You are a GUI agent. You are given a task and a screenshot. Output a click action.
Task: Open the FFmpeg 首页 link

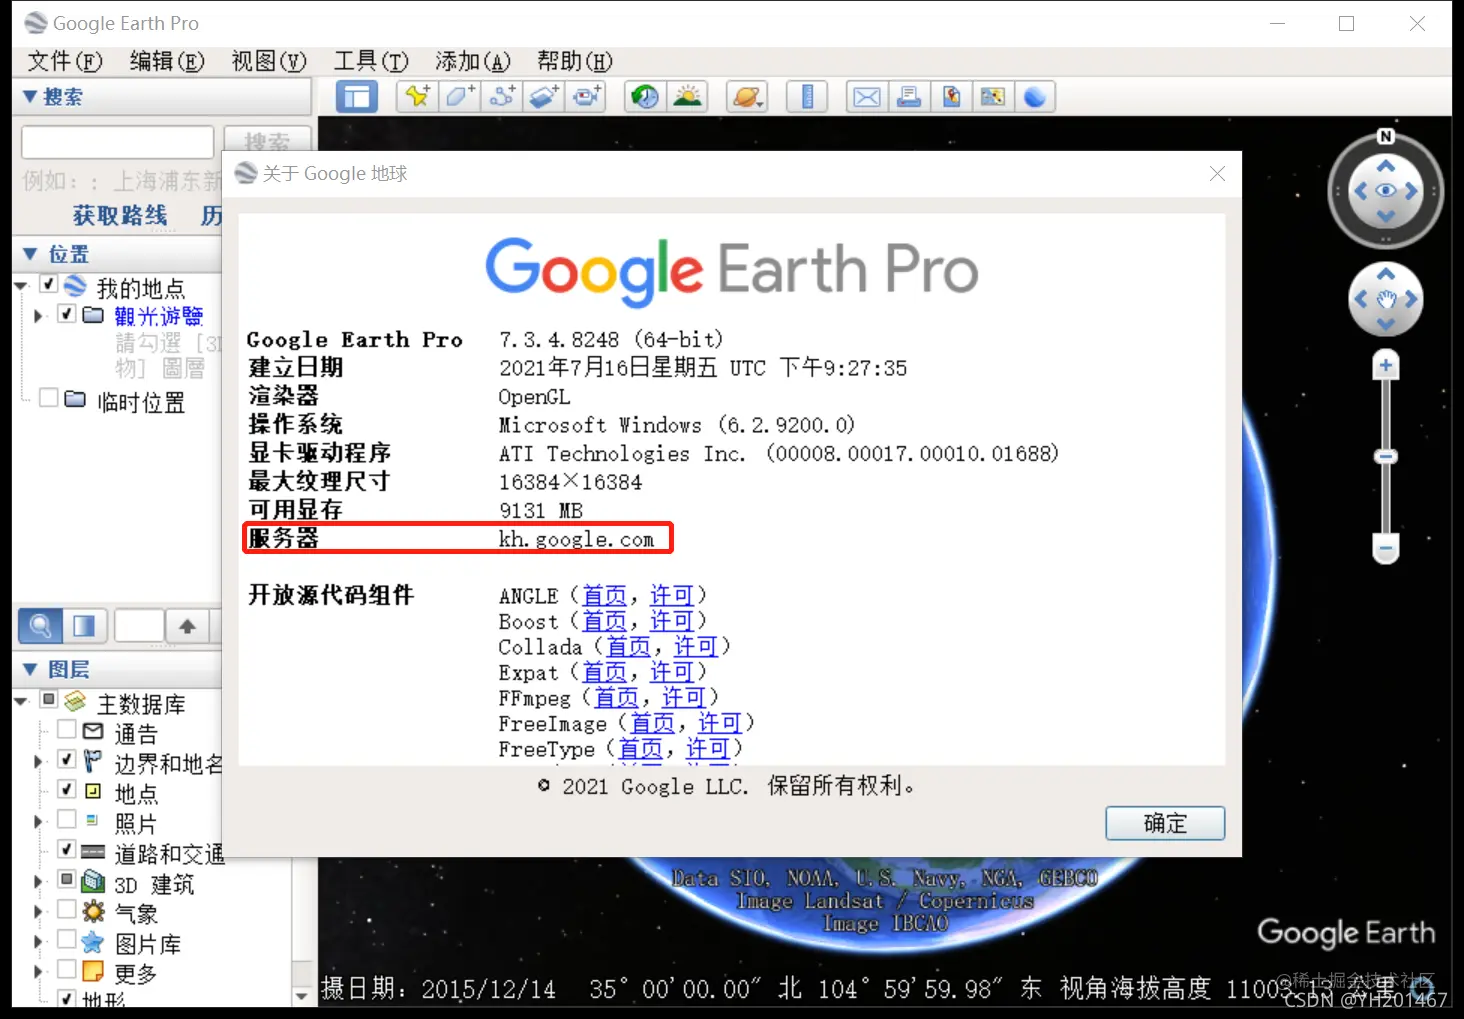616,697
